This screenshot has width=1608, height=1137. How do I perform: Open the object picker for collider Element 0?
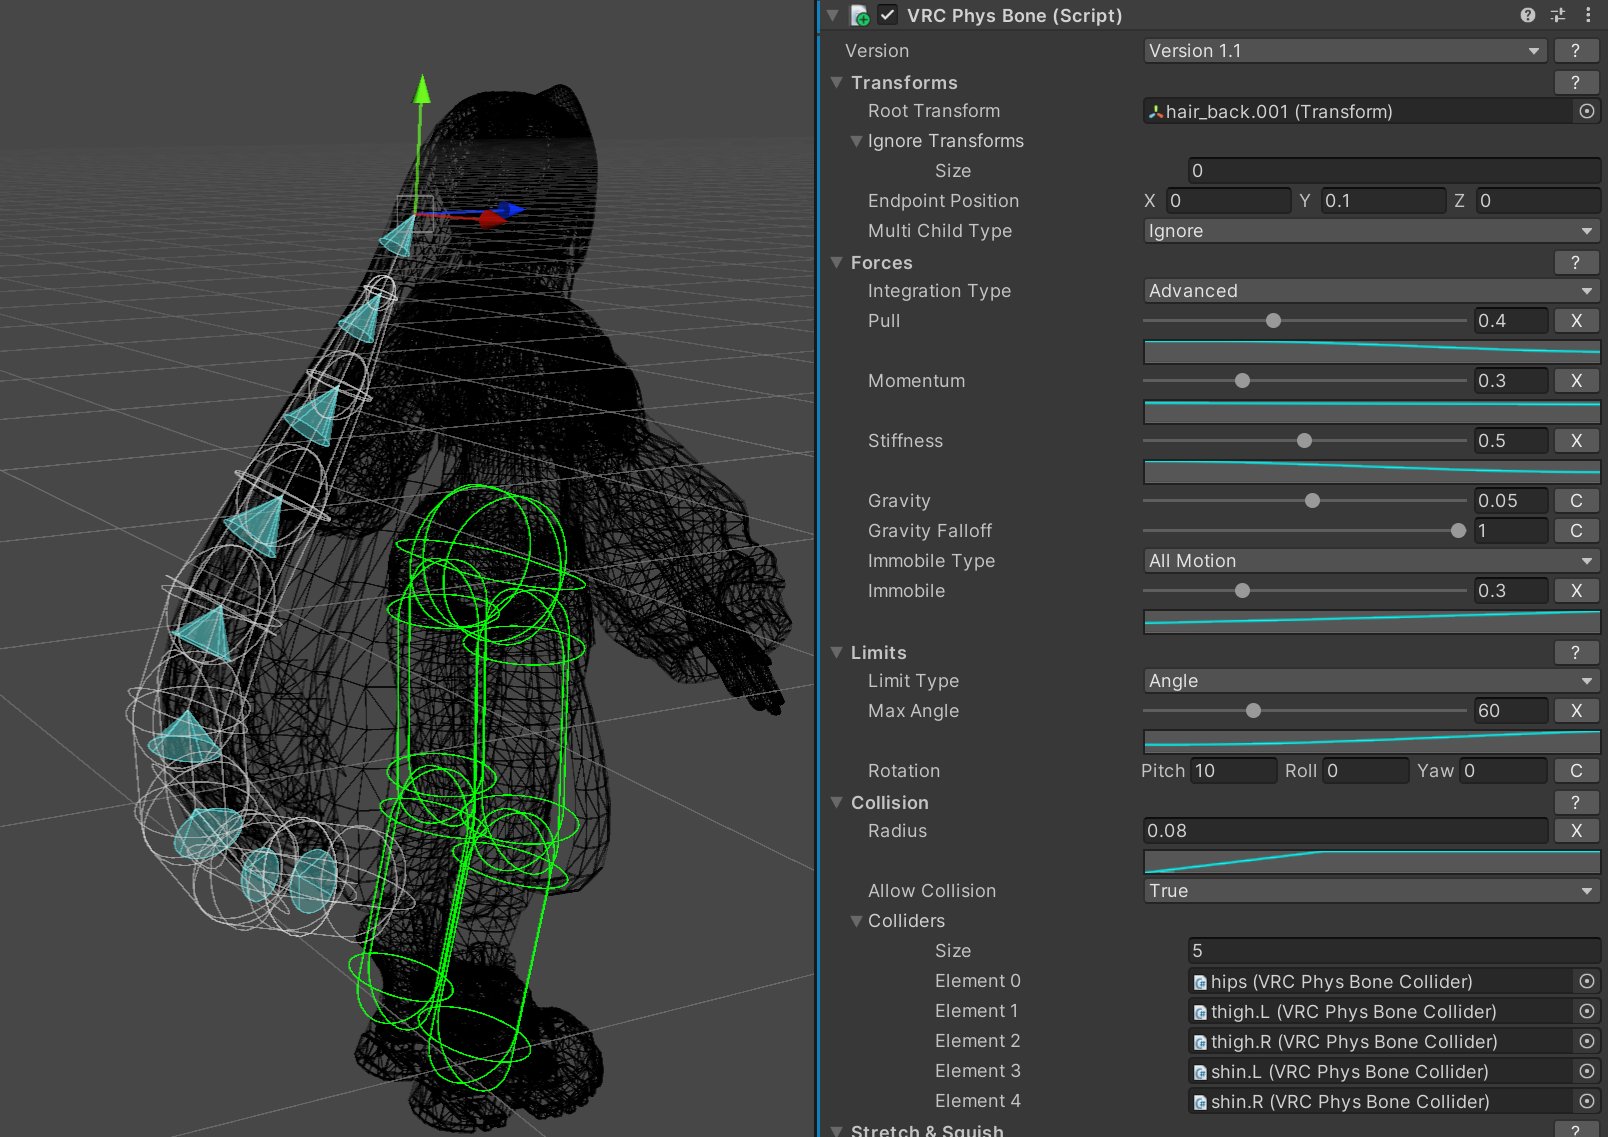coord(1587,981)
